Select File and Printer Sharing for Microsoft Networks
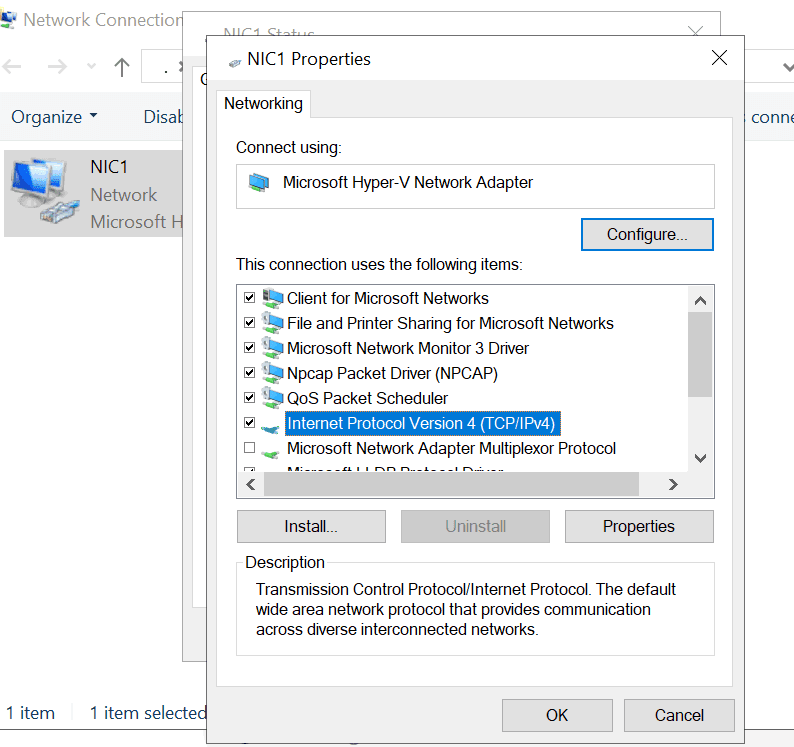 tap(450, 323)
